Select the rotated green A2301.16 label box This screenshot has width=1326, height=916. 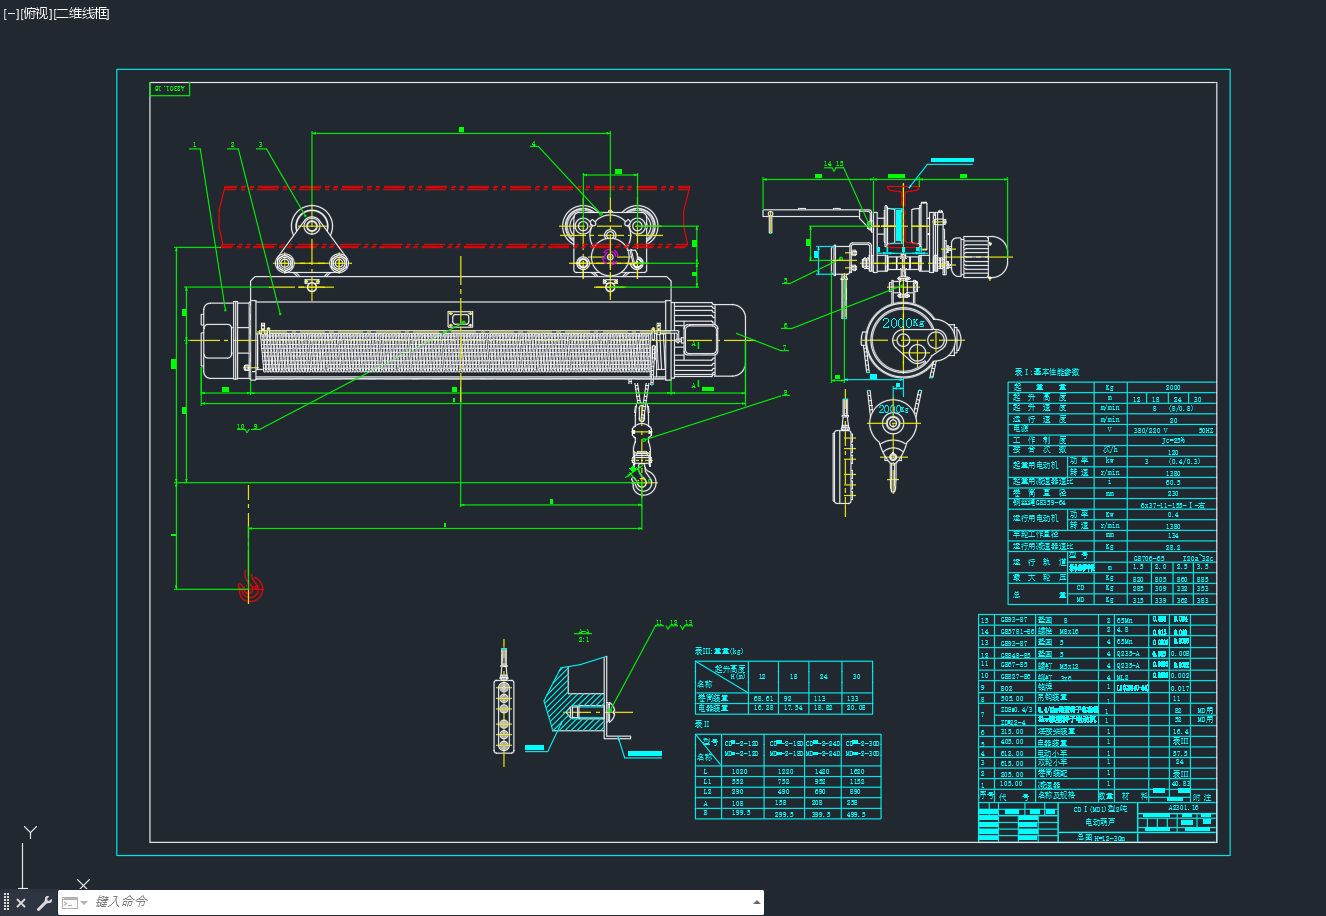(170, 89)
